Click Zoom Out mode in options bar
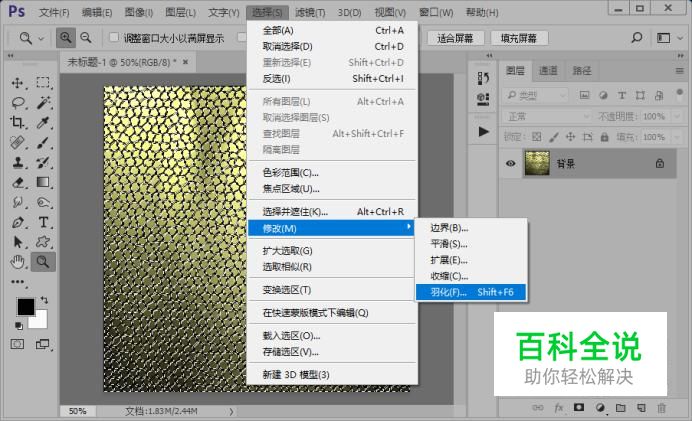The image size is (692, 421). 86,38
